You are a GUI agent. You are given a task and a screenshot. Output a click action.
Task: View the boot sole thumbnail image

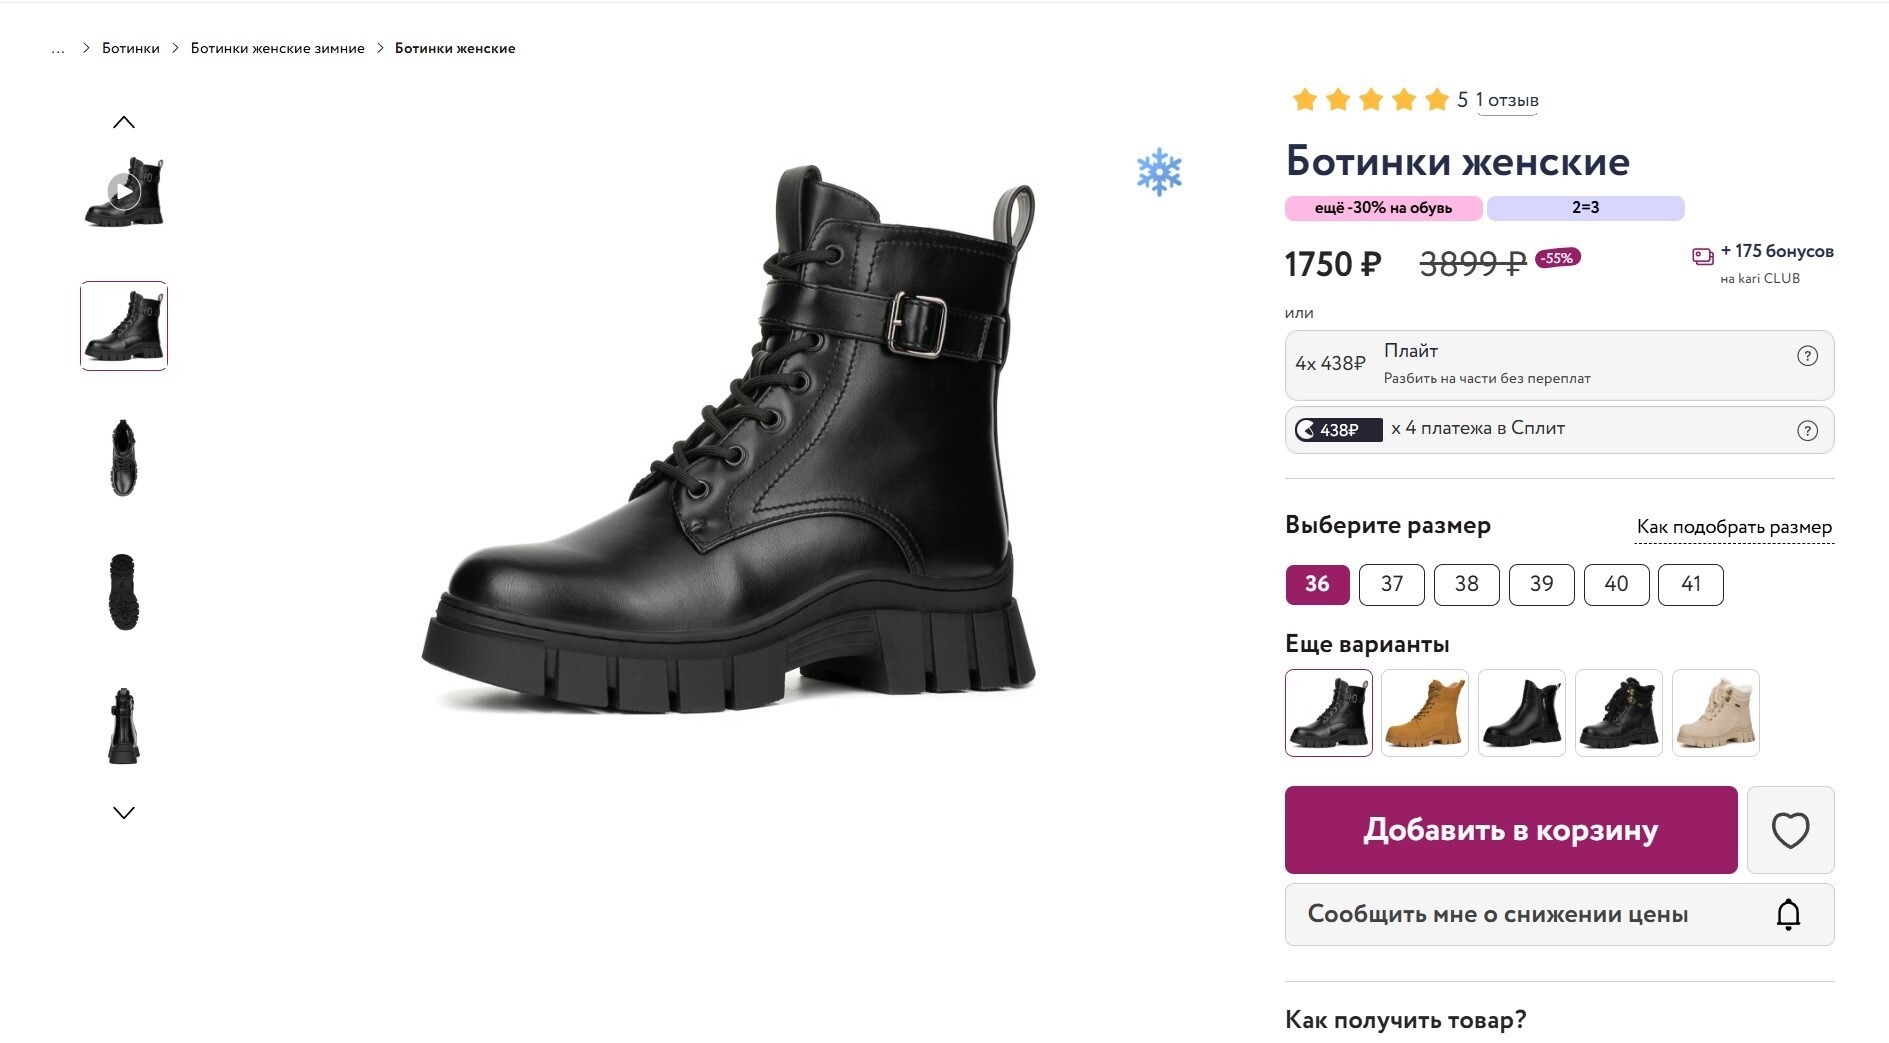coord(124,592)
